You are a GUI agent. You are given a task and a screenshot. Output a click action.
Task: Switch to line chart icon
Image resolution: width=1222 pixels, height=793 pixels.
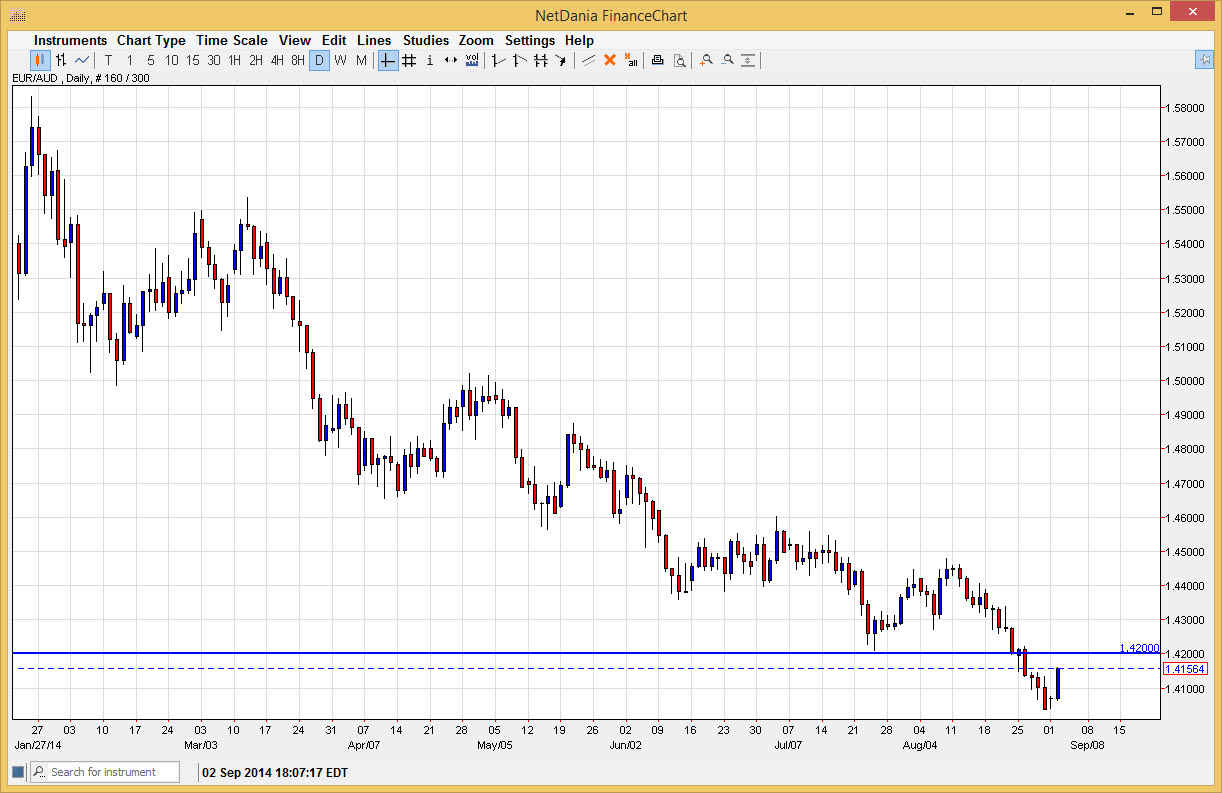click(x=82, y=60)
